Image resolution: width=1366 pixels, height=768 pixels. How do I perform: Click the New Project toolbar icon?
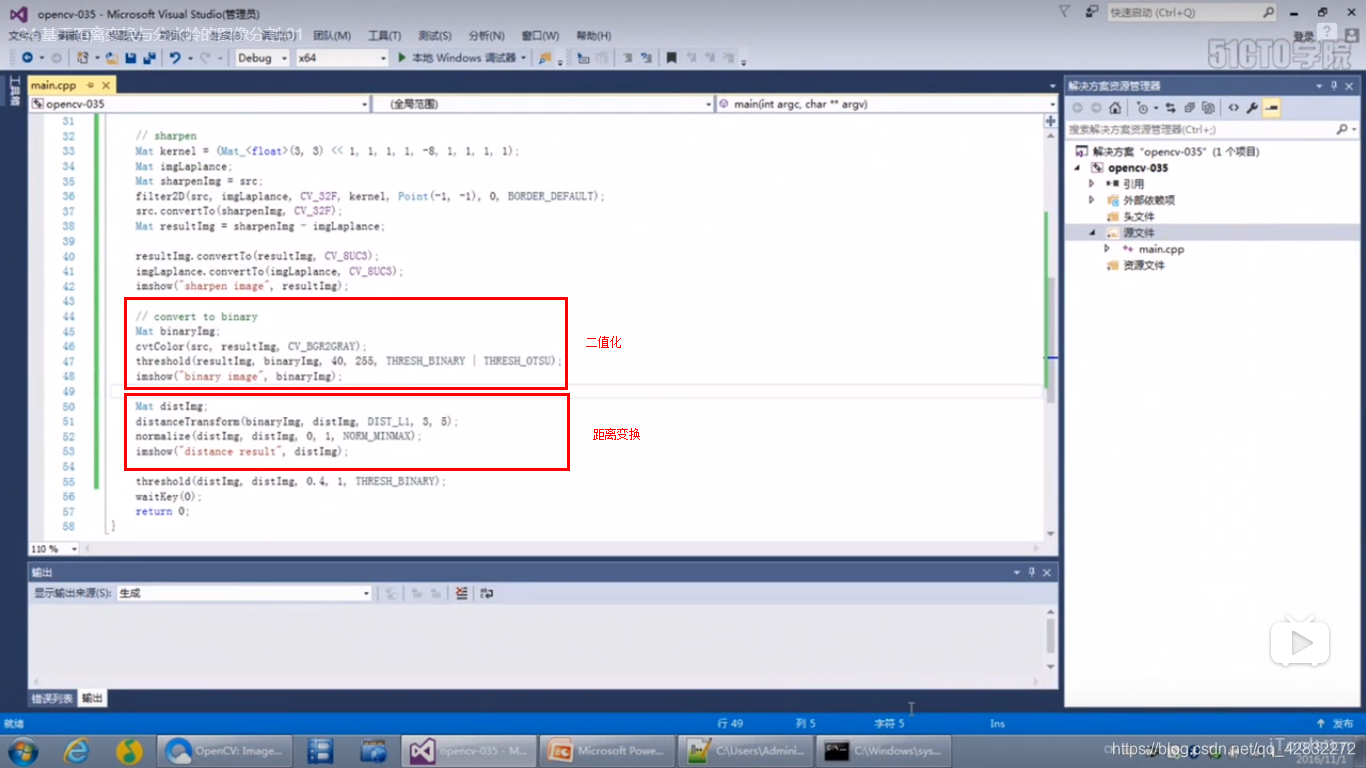(84, 58)
